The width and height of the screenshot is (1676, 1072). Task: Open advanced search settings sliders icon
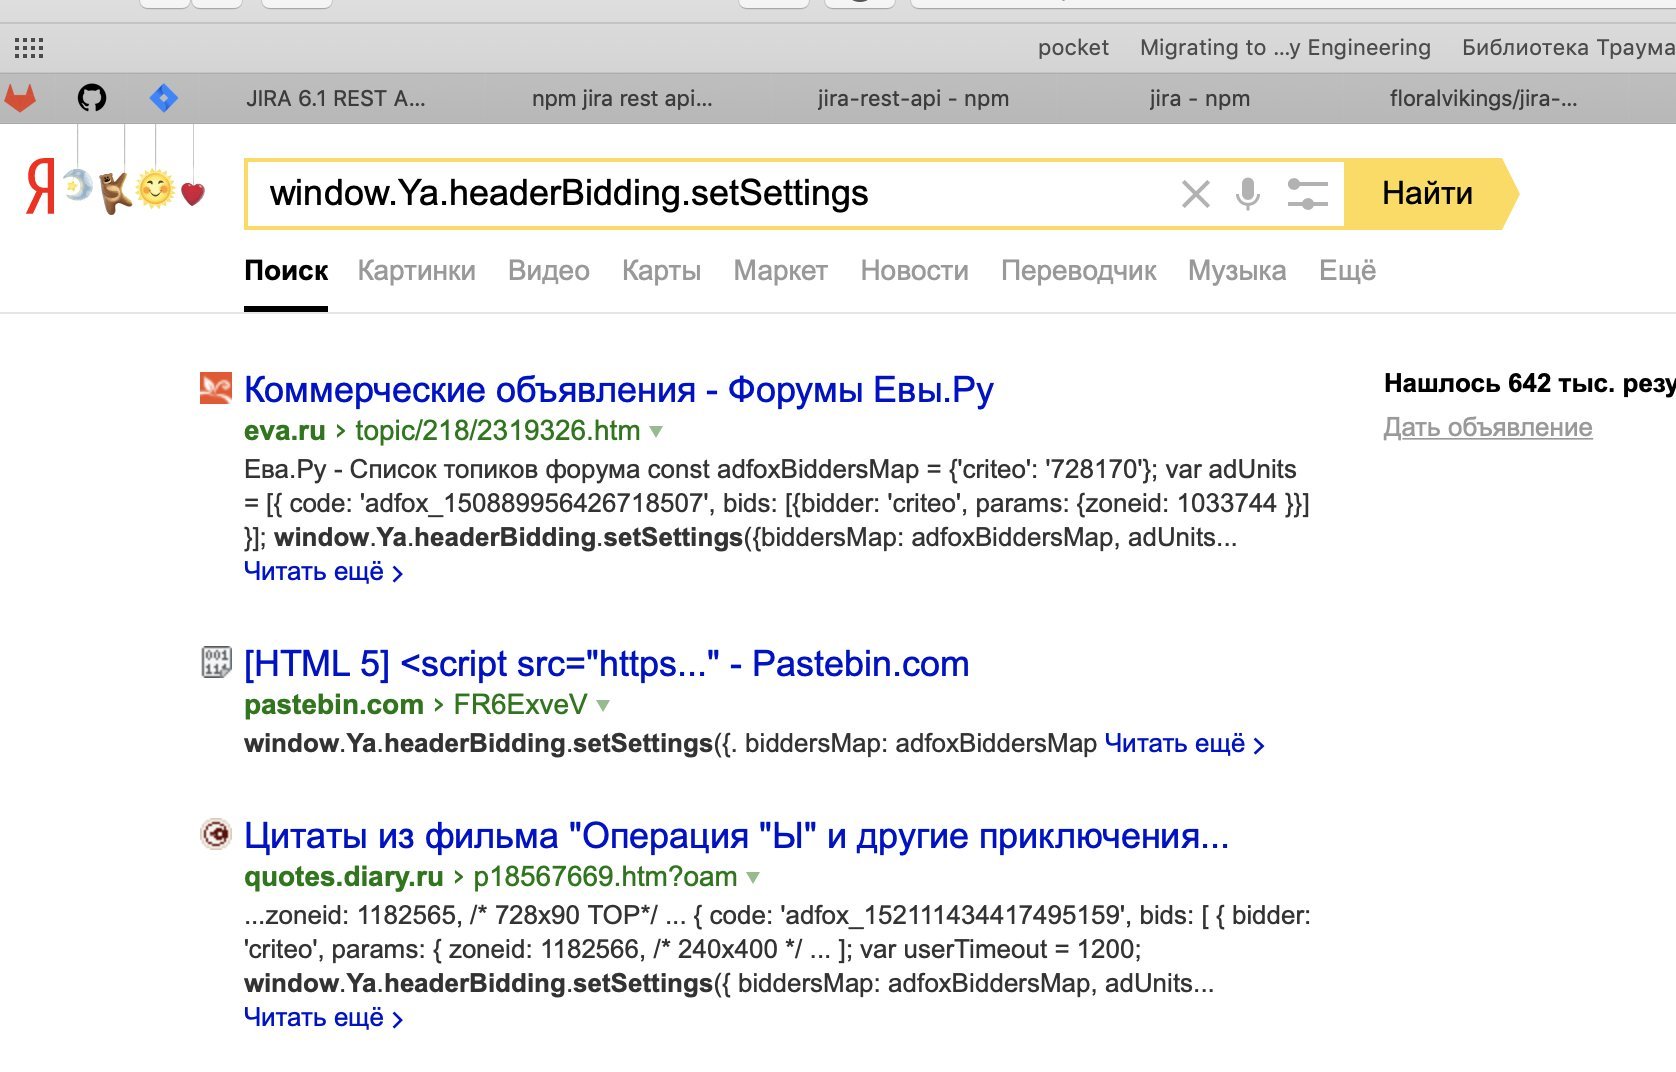coord(1307,194)
